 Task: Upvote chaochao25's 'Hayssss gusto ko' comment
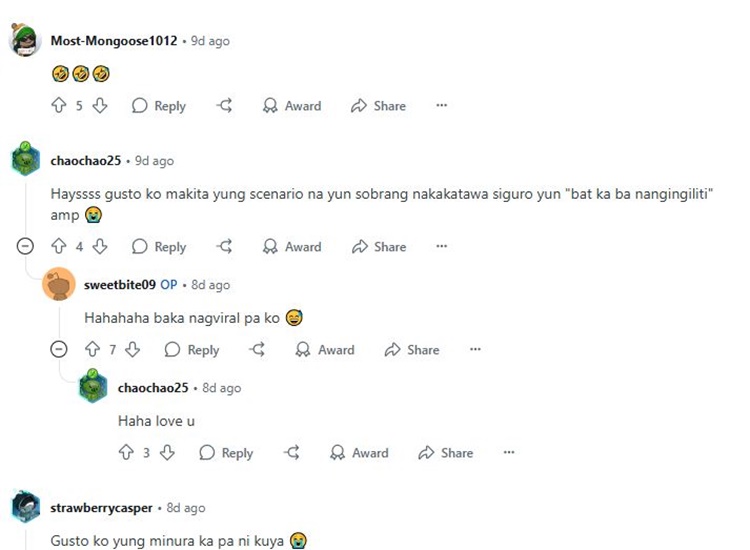(x=59, y=246)
